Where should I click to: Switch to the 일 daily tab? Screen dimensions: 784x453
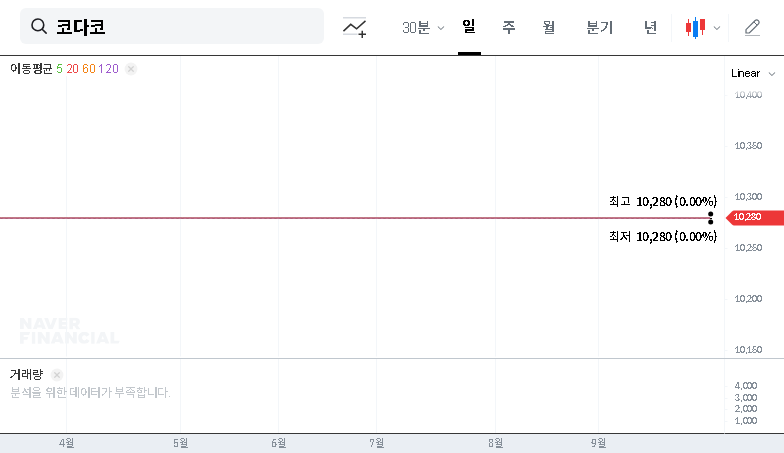tap(468, 28)
